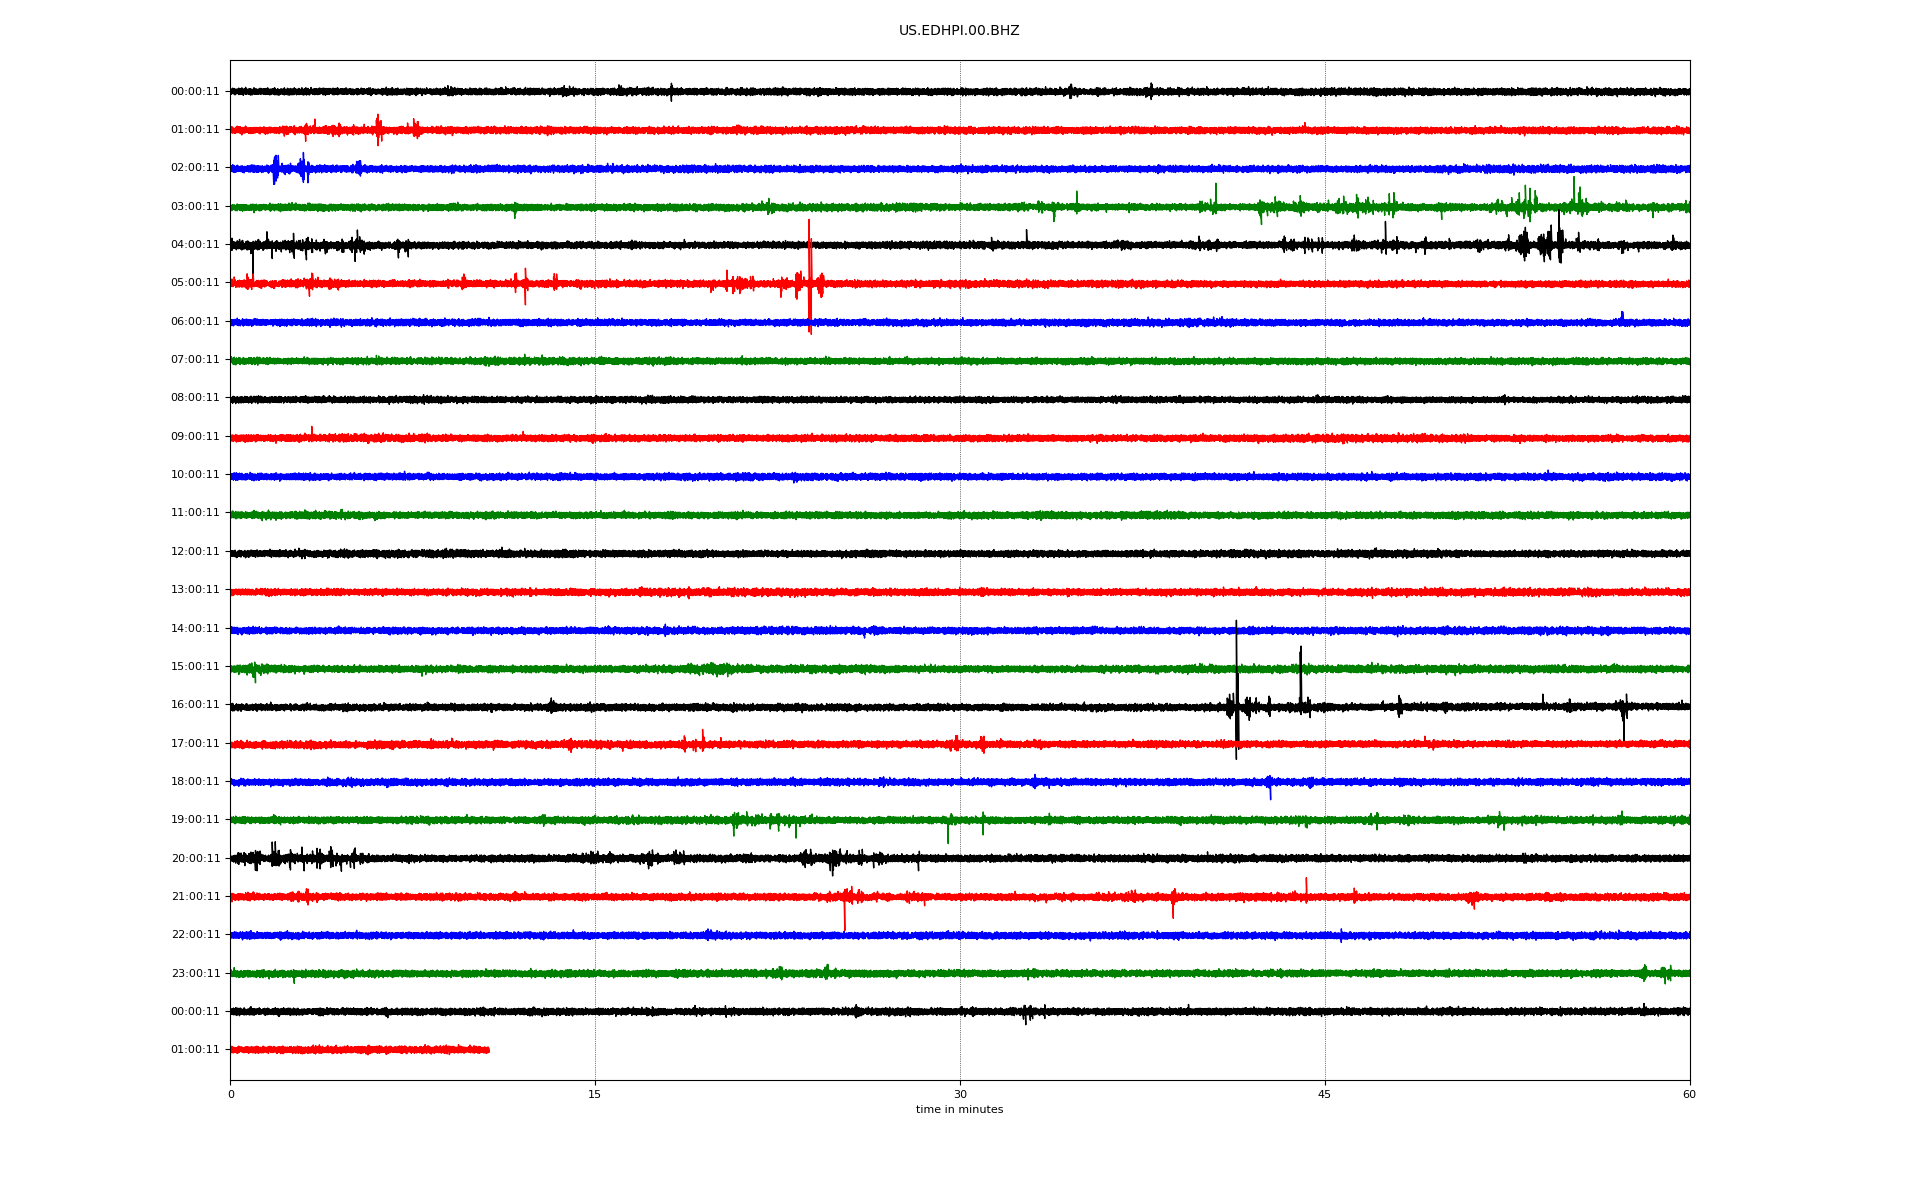Click the 23:00:11 green trace label
Image resolution: width=1920 pixels, height=1200 pixels.
click(195, 974)
